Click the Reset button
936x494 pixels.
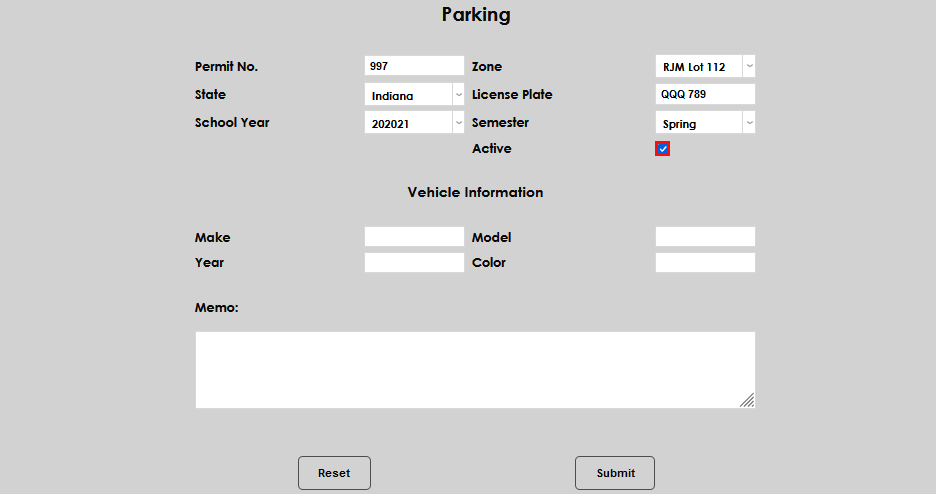coord(334,473)
